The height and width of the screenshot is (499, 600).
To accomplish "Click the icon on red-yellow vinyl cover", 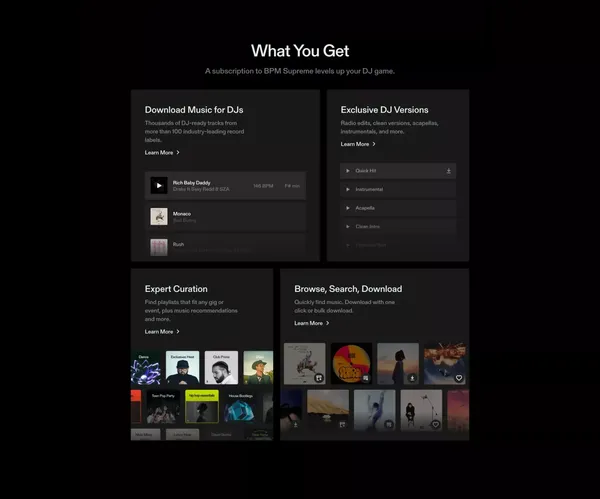I will point(365,378).
